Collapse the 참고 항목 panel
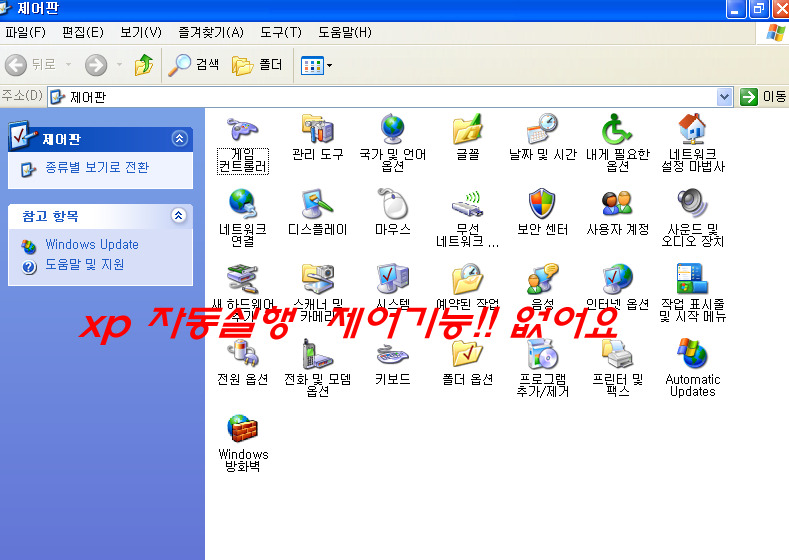Viewport: 789px width, 560px height. 179,215
